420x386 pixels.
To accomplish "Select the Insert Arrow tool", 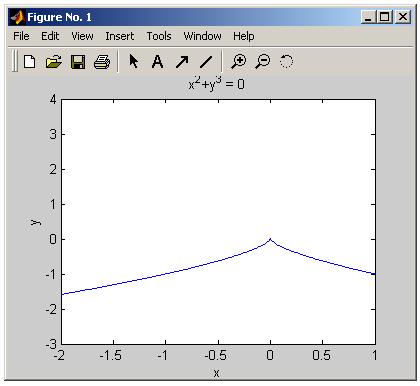I will [182, 62].
